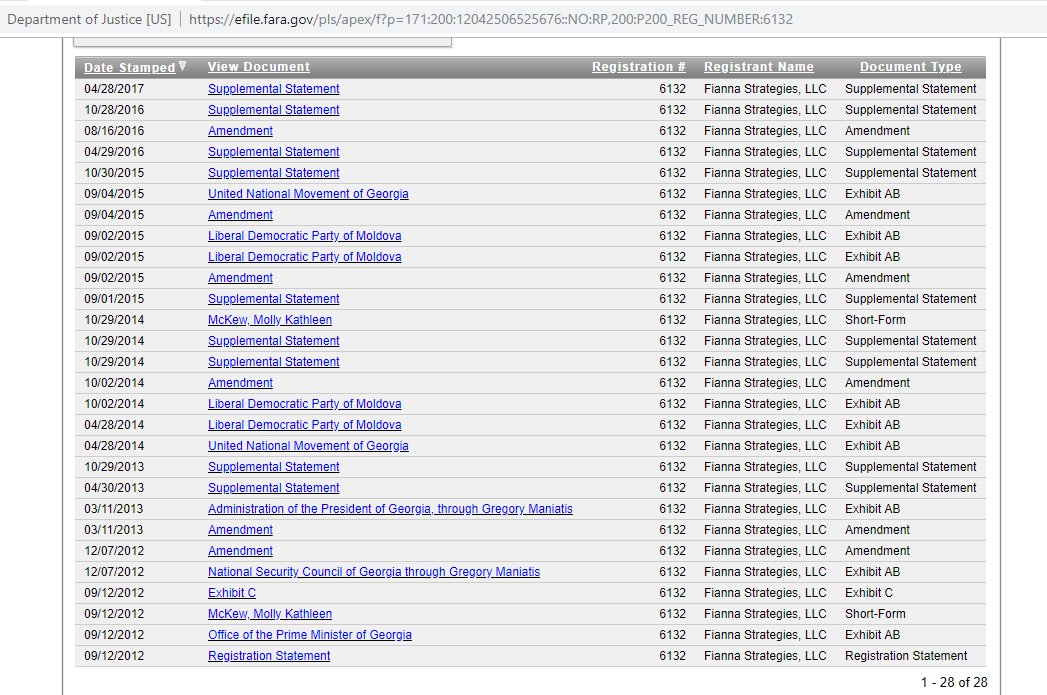
Task: Select the Exhibit C document type cell
Action: [x=869, y=593]
